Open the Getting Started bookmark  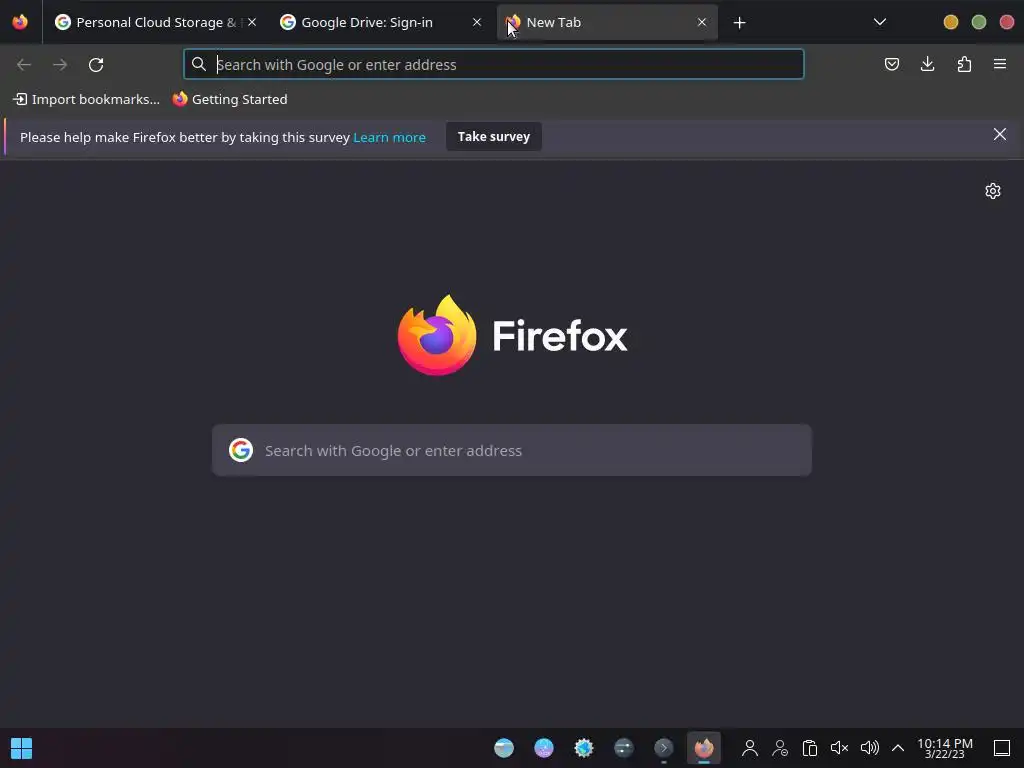point(230,99)
